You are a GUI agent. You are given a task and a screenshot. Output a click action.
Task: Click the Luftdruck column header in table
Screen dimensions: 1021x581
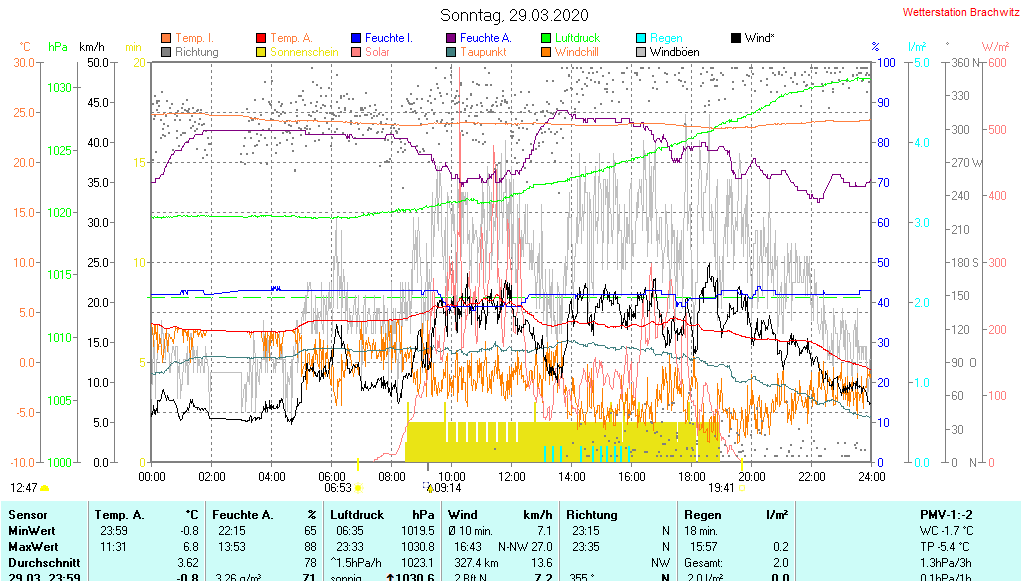click(x=358, y=515)
